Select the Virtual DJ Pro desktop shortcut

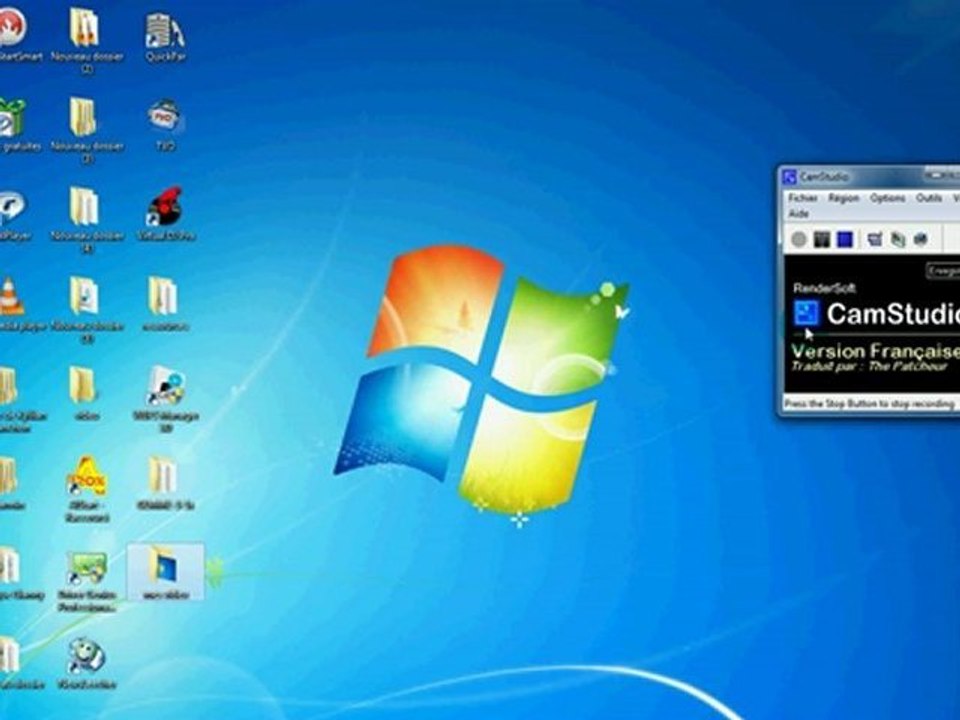pyautogui.click(x=165, y=214)
